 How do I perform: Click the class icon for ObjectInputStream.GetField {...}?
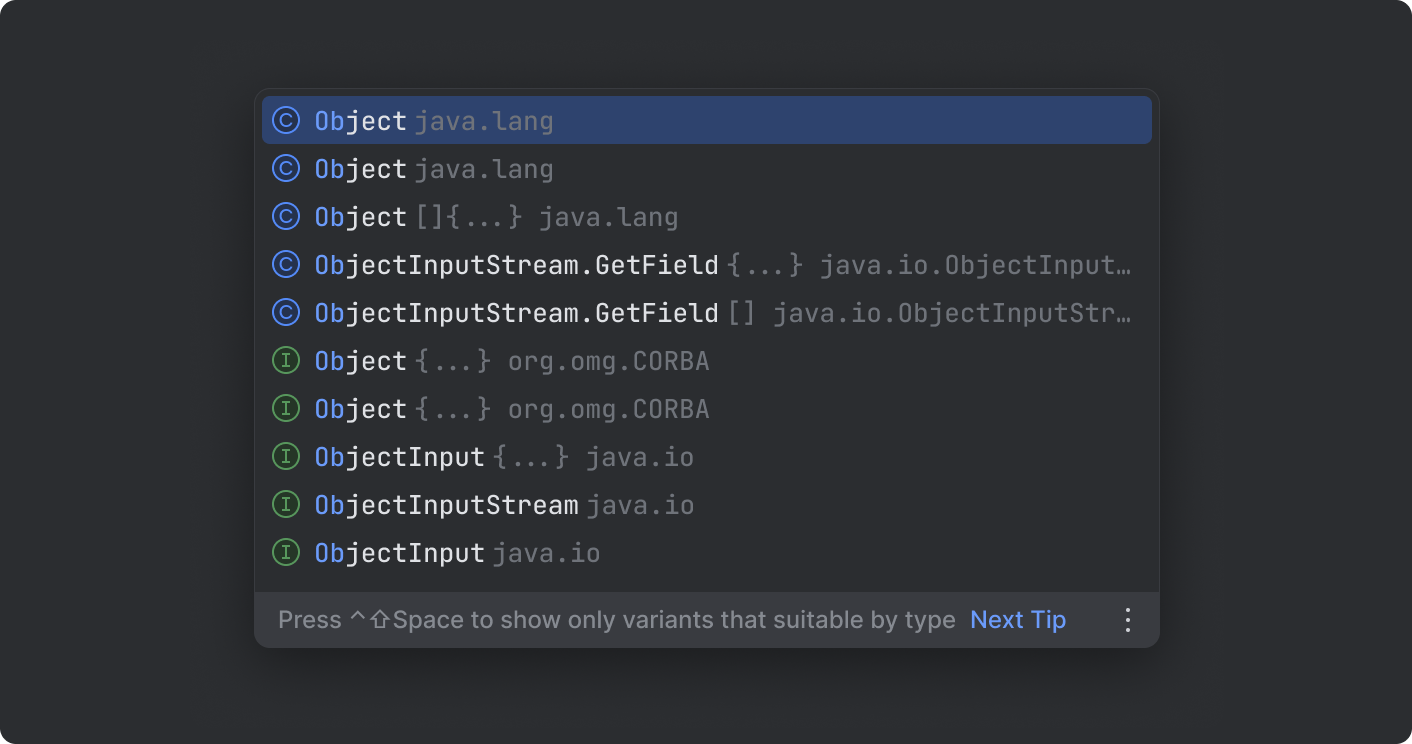pyautogui.click(x=286, y=264)
